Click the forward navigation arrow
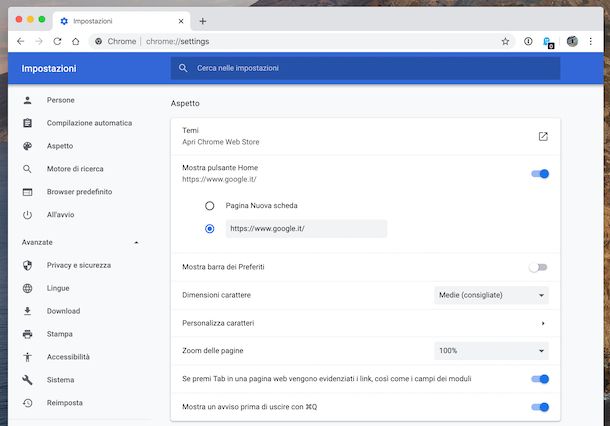The height and width of the screenshot is (426, 610). pos(39,41)
